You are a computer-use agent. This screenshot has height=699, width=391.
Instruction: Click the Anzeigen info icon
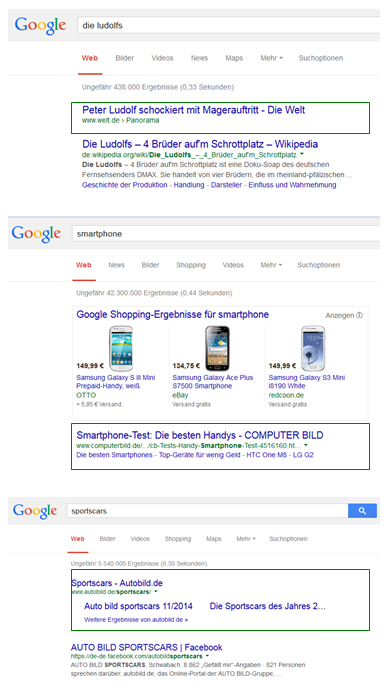point(359,315)
